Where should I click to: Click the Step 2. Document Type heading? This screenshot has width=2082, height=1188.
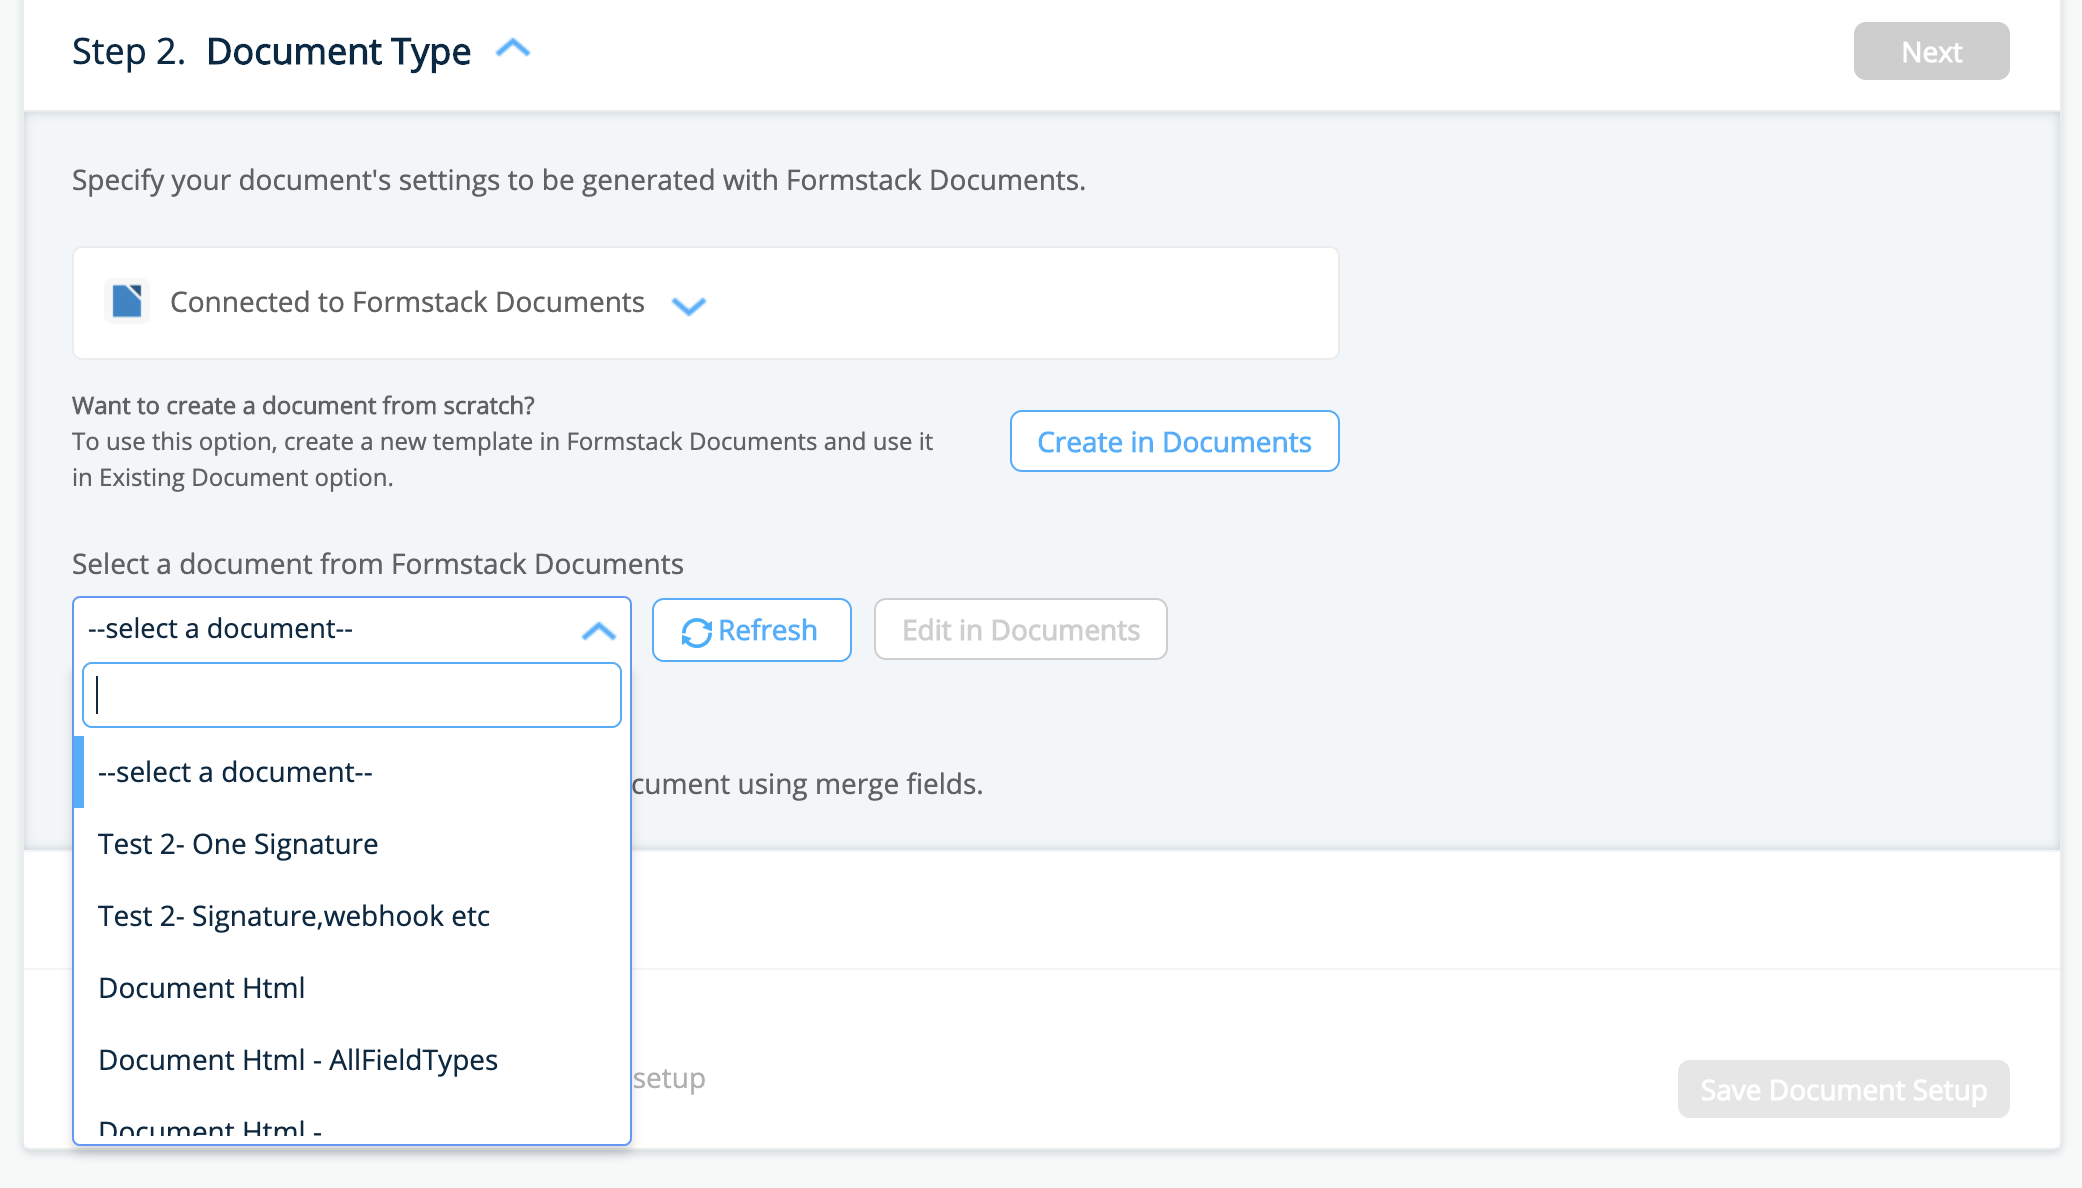[x=271, y=51]
